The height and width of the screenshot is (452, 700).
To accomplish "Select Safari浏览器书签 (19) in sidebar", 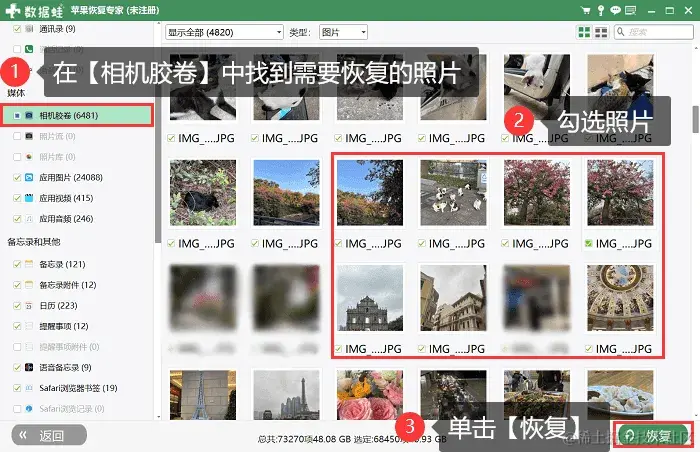I will pos(78,388).
